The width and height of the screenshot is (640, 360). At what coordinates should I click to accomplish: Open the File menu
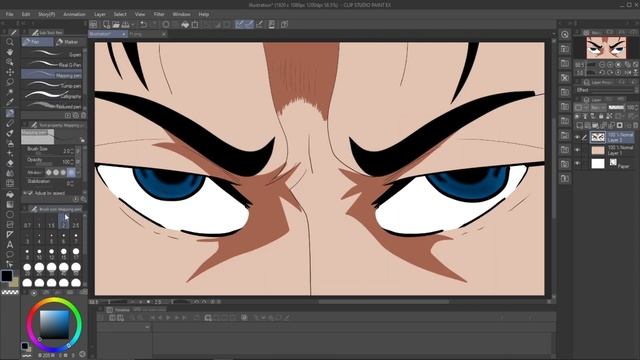click(x=9, y=14)
